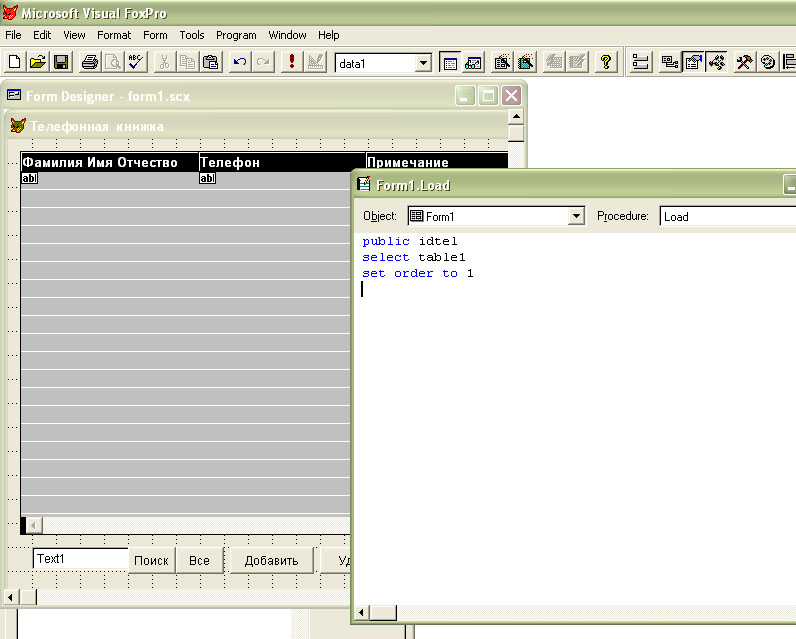Click the Text1 input field
This screenshot has width=796, height=639.
pyautogui.click(x=80, y=559)
